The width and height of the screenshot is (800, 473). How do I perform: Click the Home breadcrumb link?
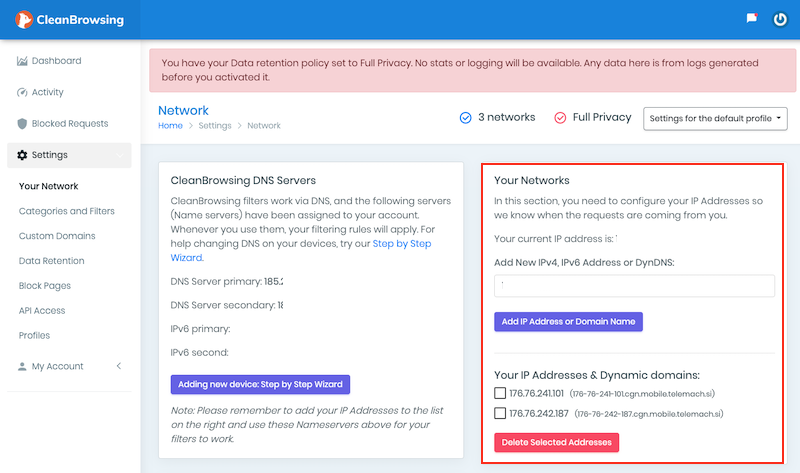[170, 126]
